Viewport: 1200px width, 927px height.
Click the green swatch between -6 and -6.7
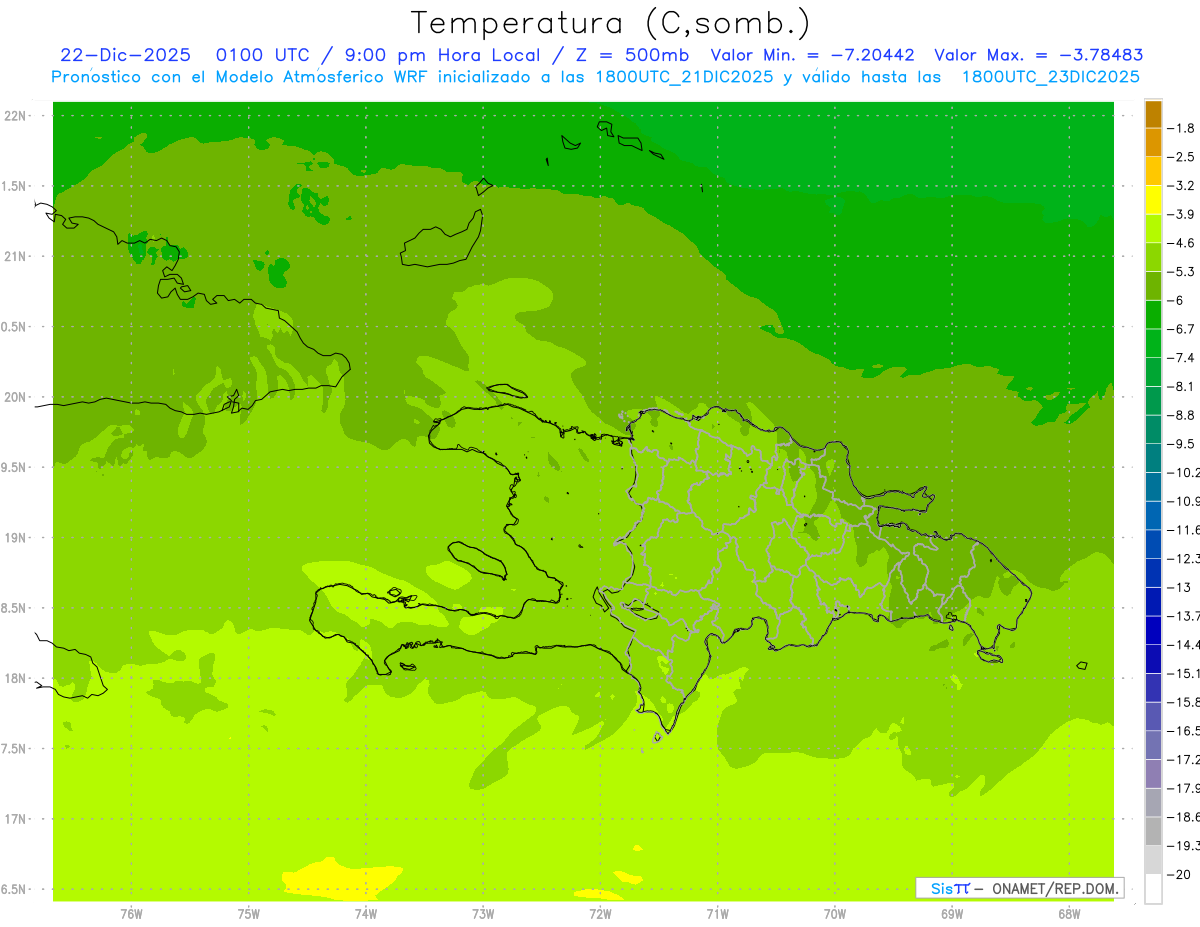point(1153,314)
